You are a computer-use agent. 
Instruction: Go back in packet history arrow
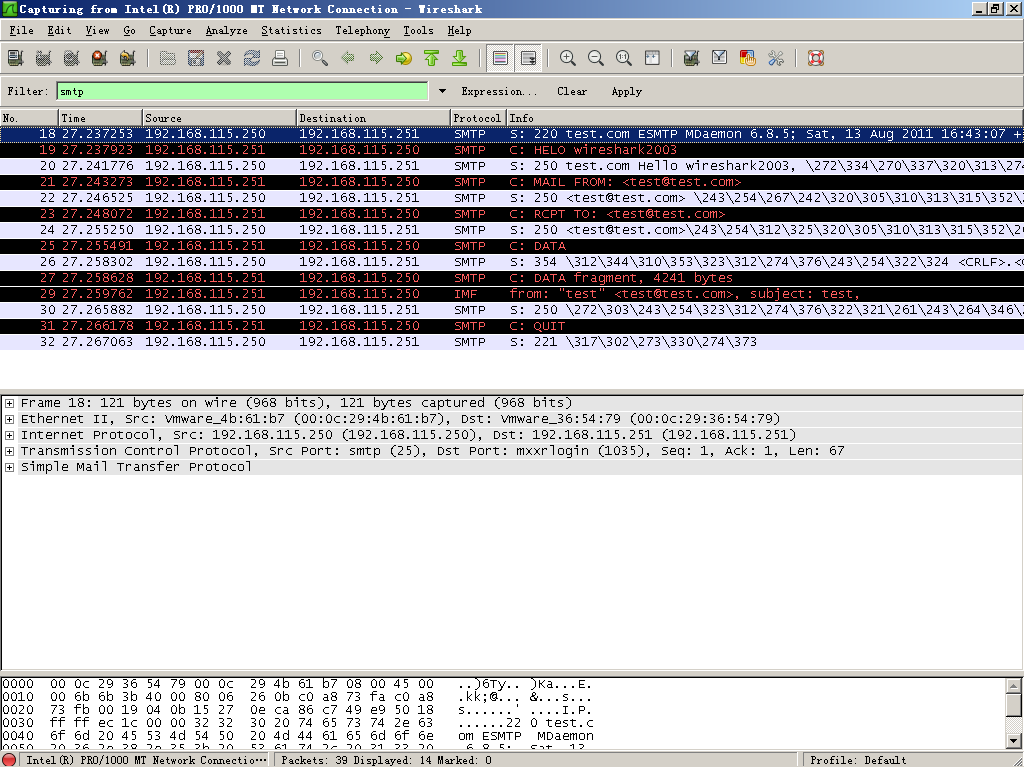pos(348,58)
